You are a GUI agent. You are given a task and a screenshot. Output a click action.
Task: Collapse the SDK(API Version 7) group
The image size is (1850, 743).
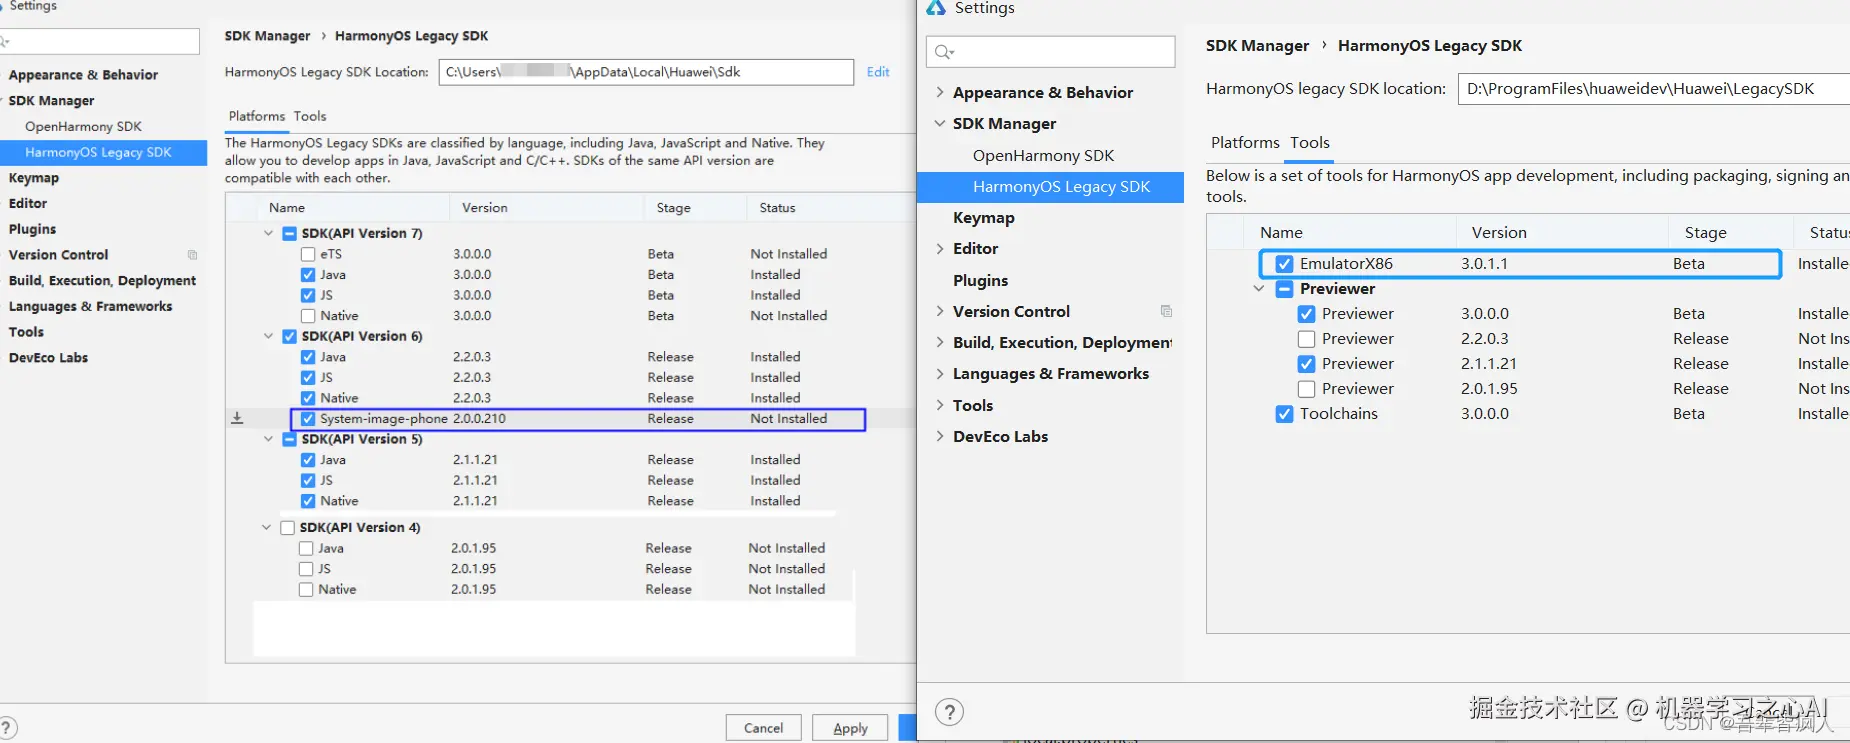click(268, 233)
